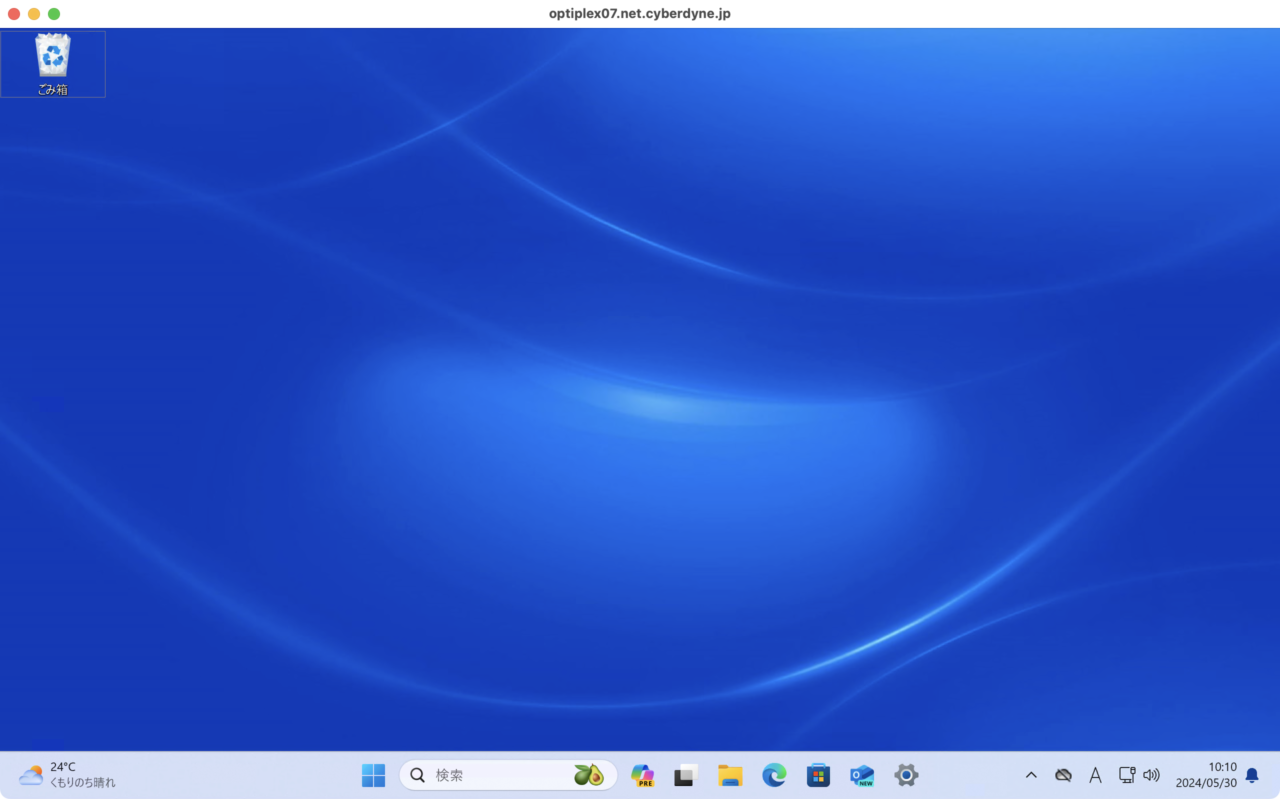Maximize the remote window with green button
The height and width of the screenshot is (799, 1280).
[x=54, y=14]
